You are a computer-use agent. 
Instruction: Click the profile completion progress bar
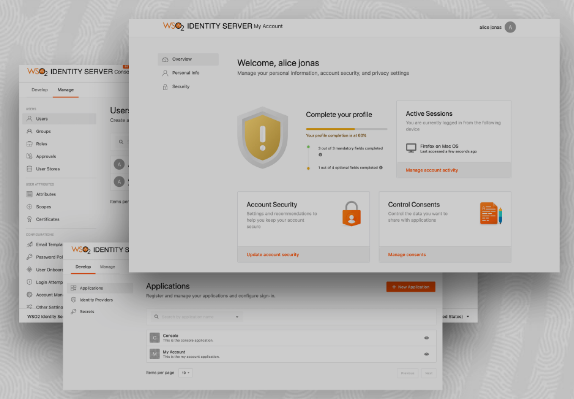pyautogui.click(x=346, y=129)
